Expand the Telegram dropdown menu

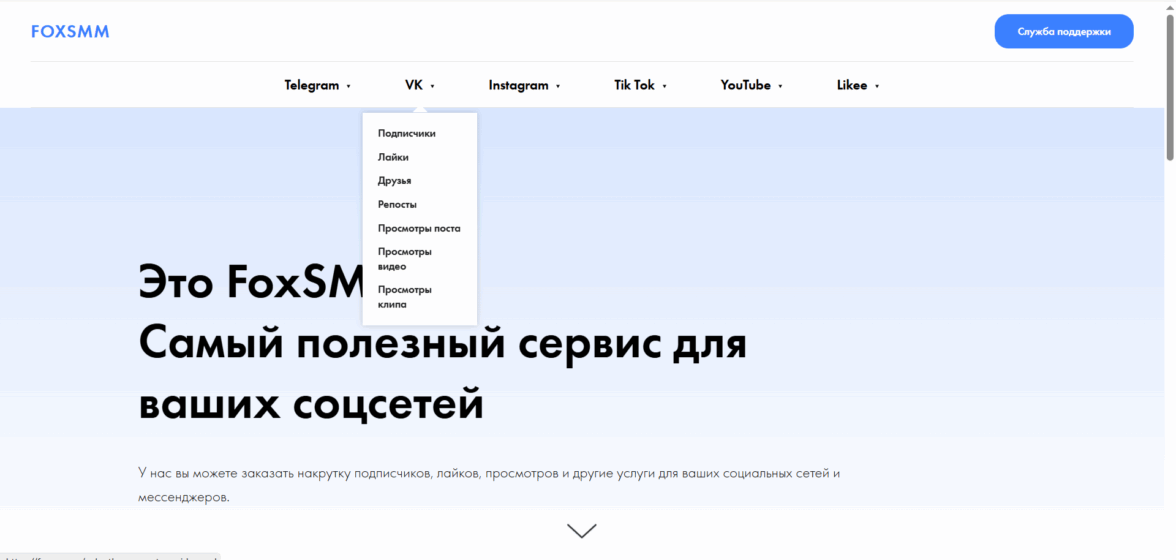click(317, 85)
